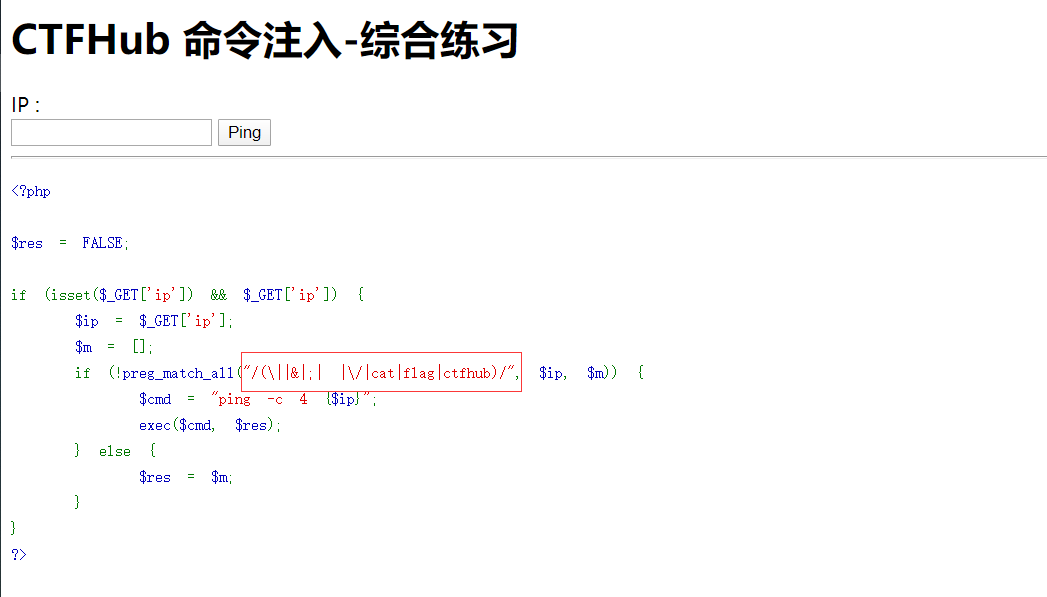
Task: Click the '$cmd = "ping -c 4 {$ip}";' line
Action: (258, 399)
